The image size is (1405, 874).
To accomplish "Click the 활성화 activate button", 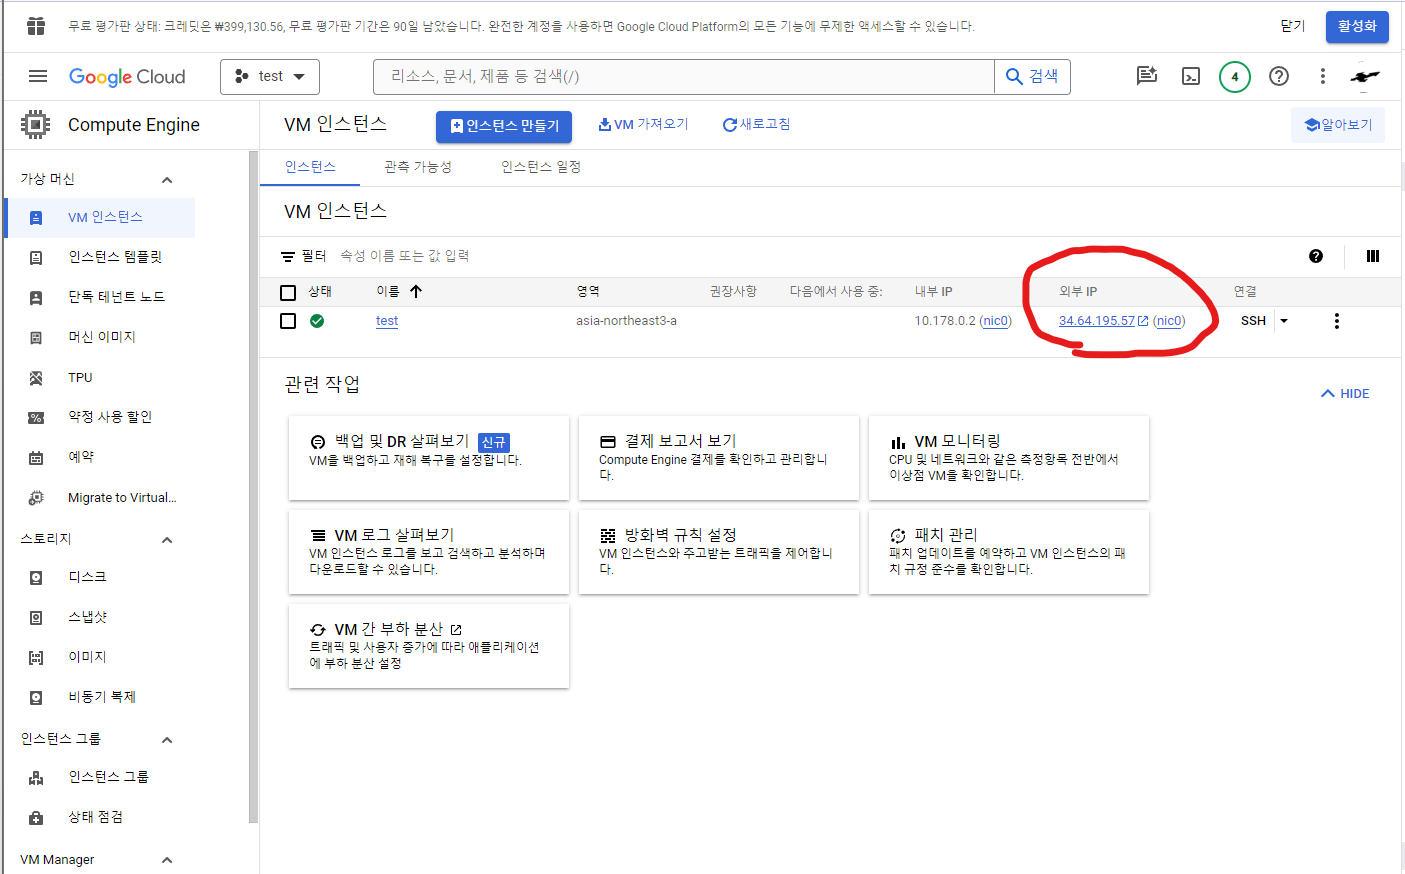I will coord(1357,26).
